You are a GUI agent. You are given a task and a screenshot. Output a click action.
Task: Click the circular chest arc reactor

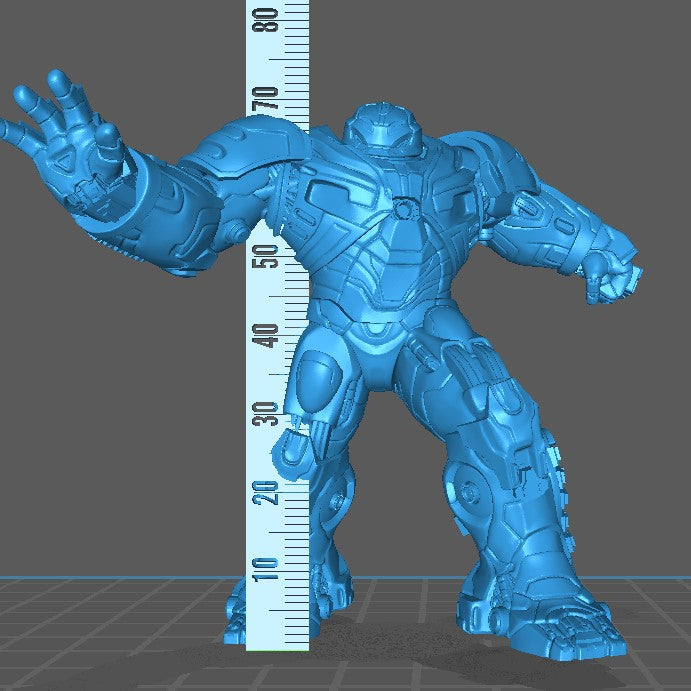[x=407, y=209]
